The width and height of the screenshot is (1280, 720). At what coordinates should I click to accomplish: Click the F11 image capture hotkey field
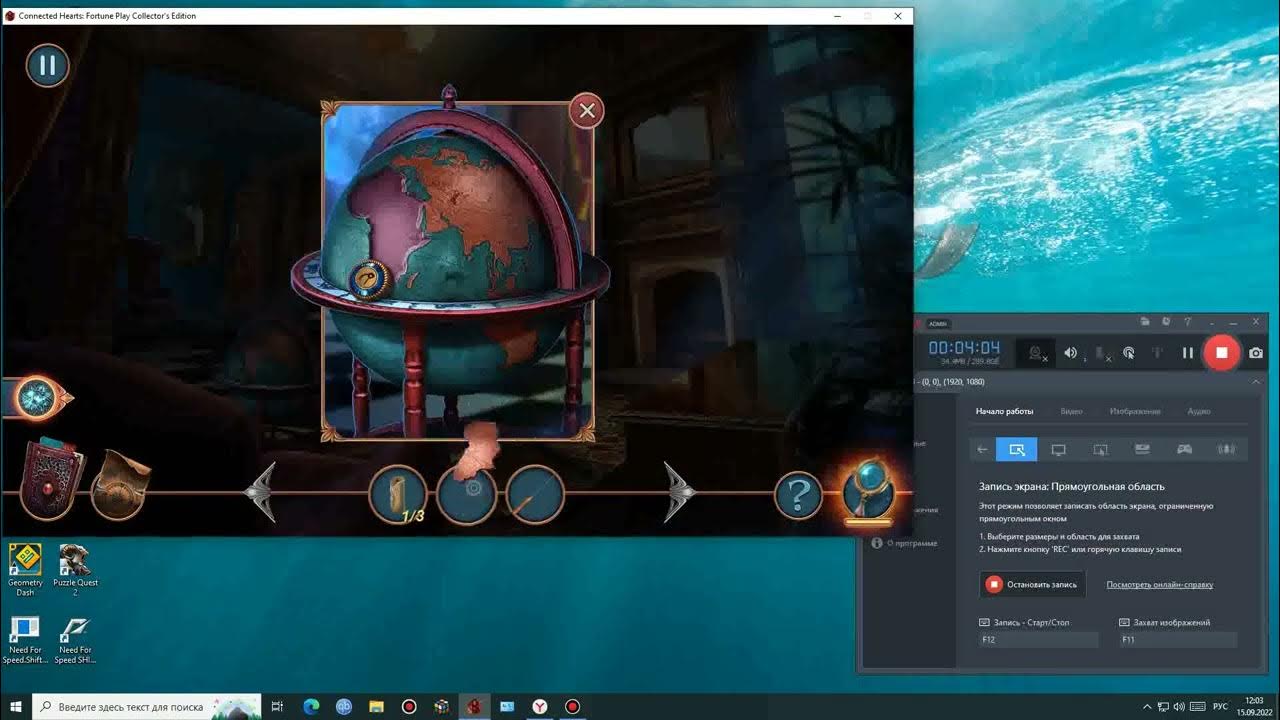1178,640
